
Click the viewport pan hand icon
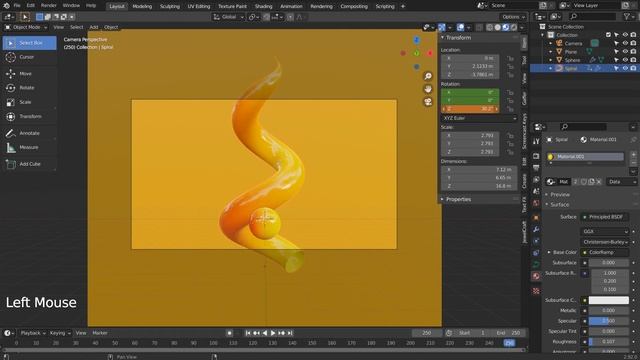point(428,89)
